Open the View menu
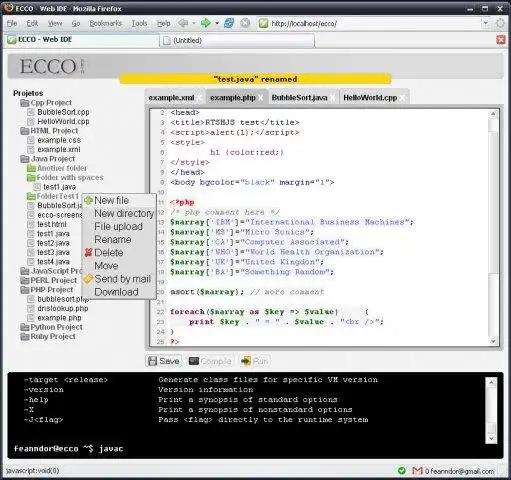Viewport: 511px width, 480px height. [55, 23]
